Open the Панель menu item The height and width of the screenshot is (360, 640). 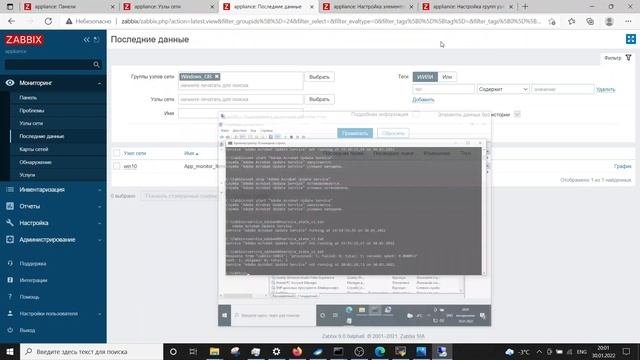click(x=28, y=98)
